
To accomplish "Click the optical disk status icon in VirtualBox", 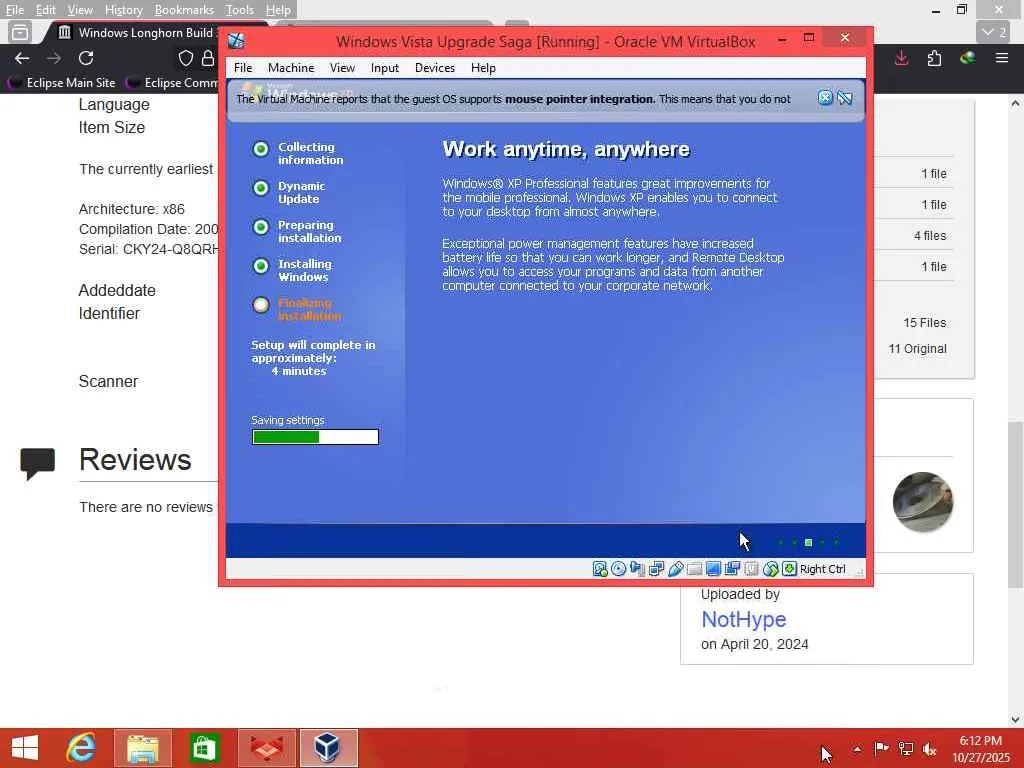I will pos(618,569).
